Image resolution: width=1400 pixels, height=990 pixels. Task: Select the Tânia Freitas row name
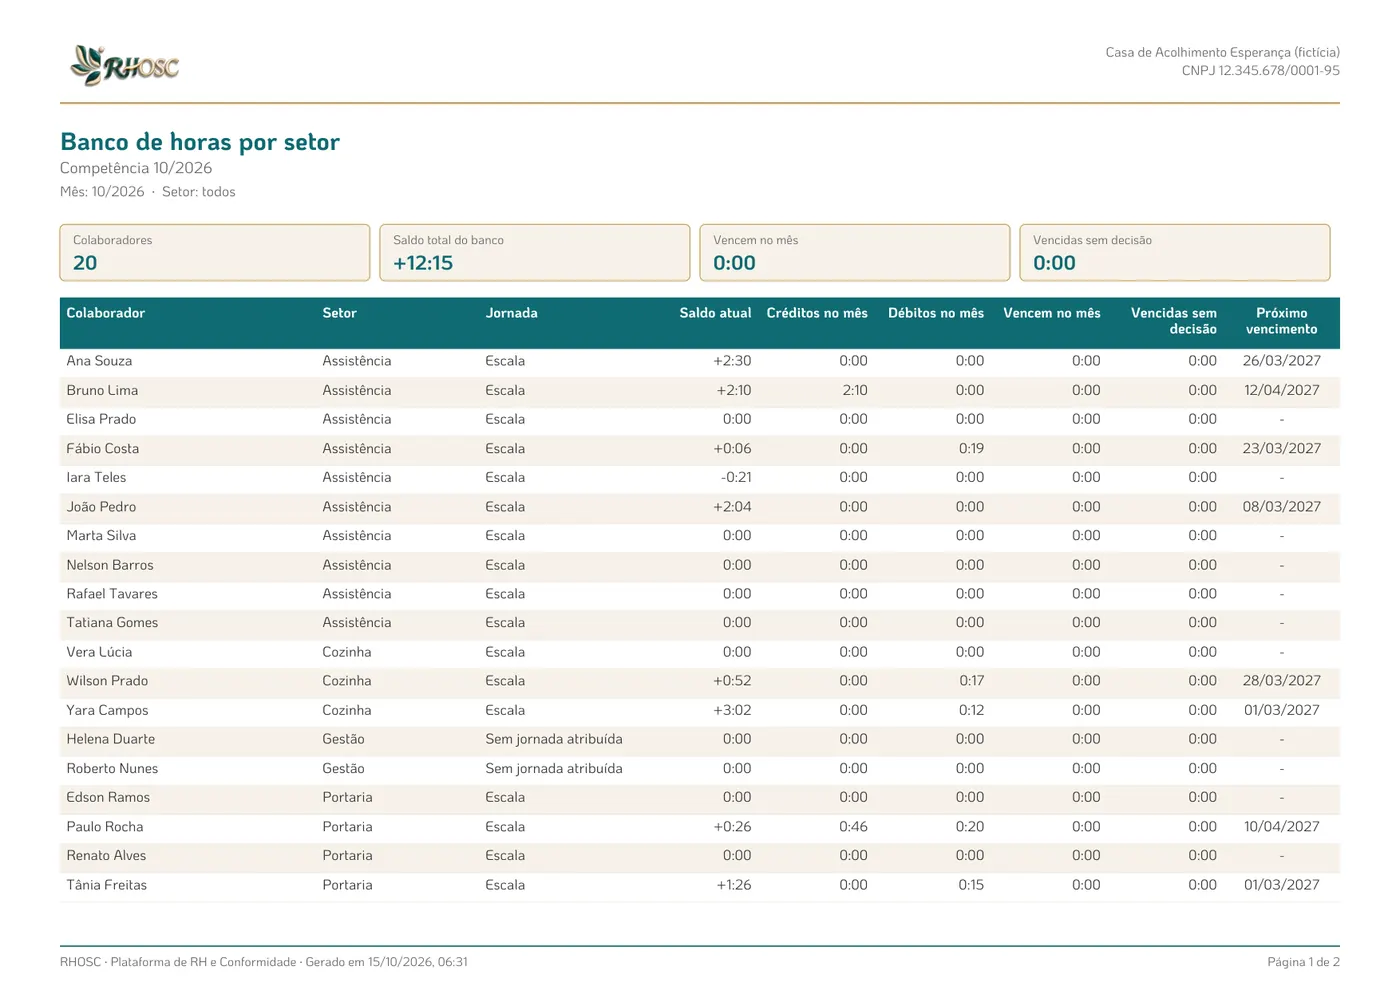coord(107,885)
